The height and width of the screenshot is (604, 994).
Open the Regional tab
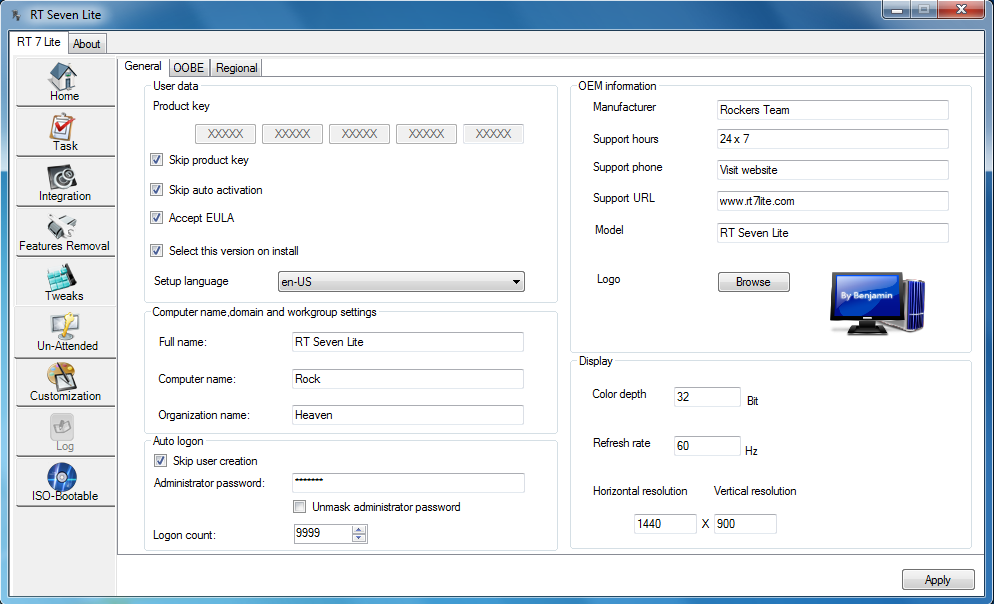[236, 68]
